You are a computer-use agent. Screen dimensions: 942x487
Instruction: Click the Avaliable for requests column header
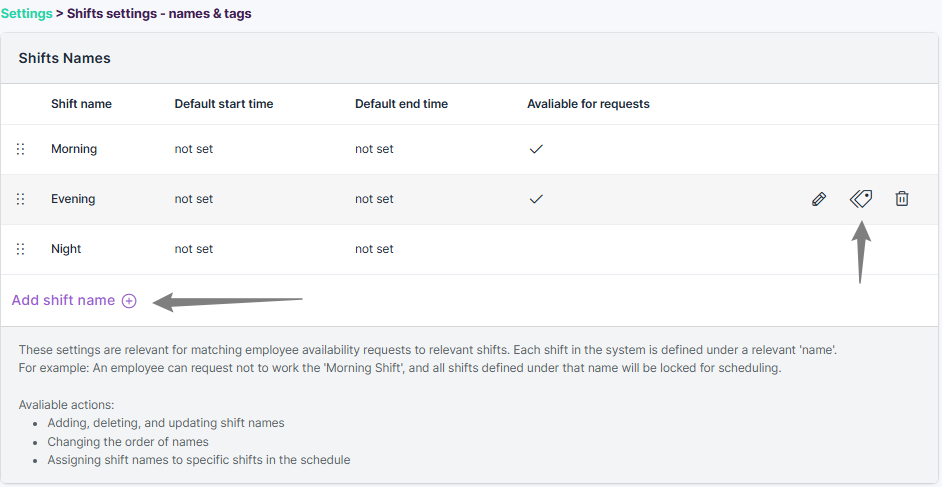[588, 104]
